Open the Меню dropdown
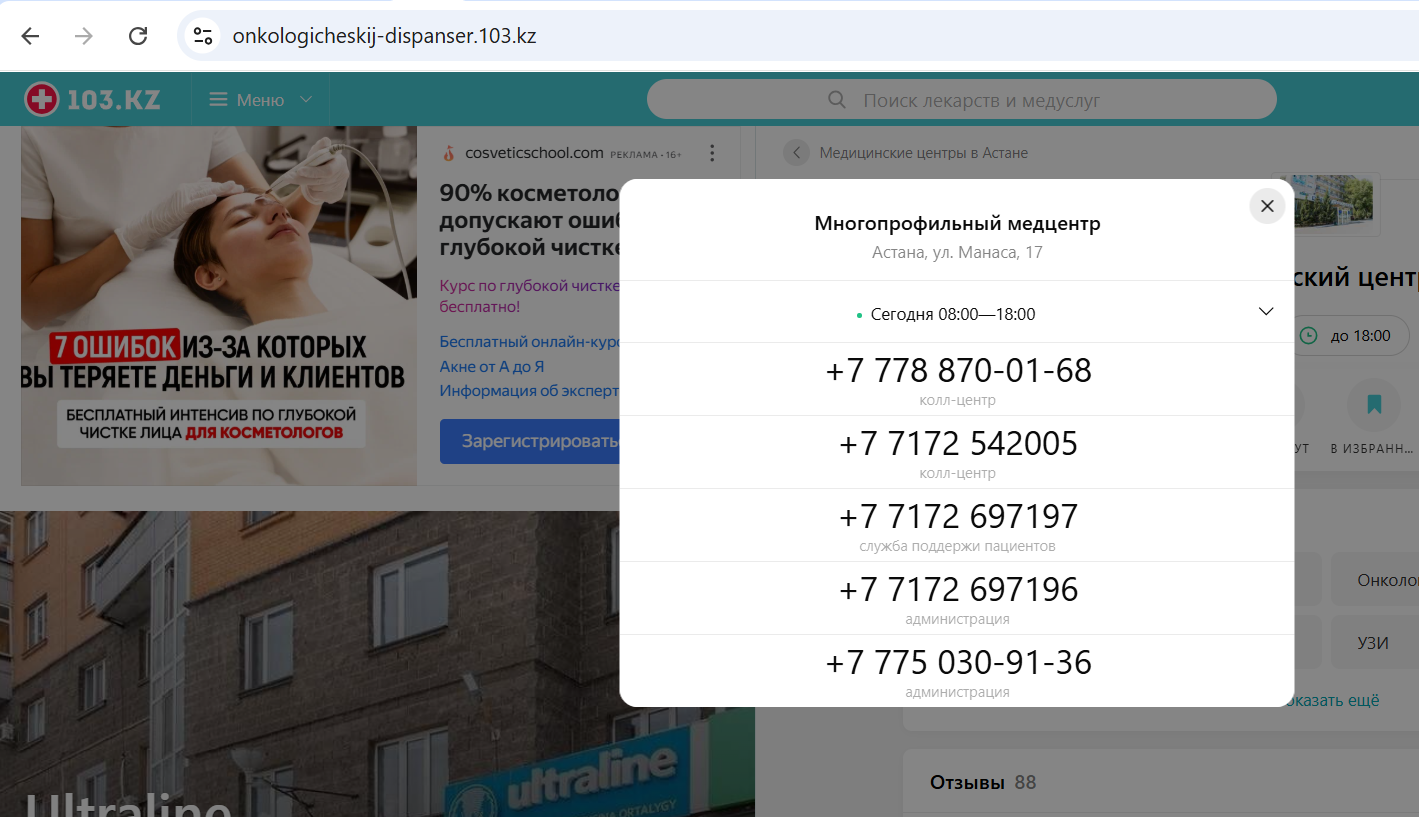This screenshot has width=1419, height=817. click(x=260, y=100)
